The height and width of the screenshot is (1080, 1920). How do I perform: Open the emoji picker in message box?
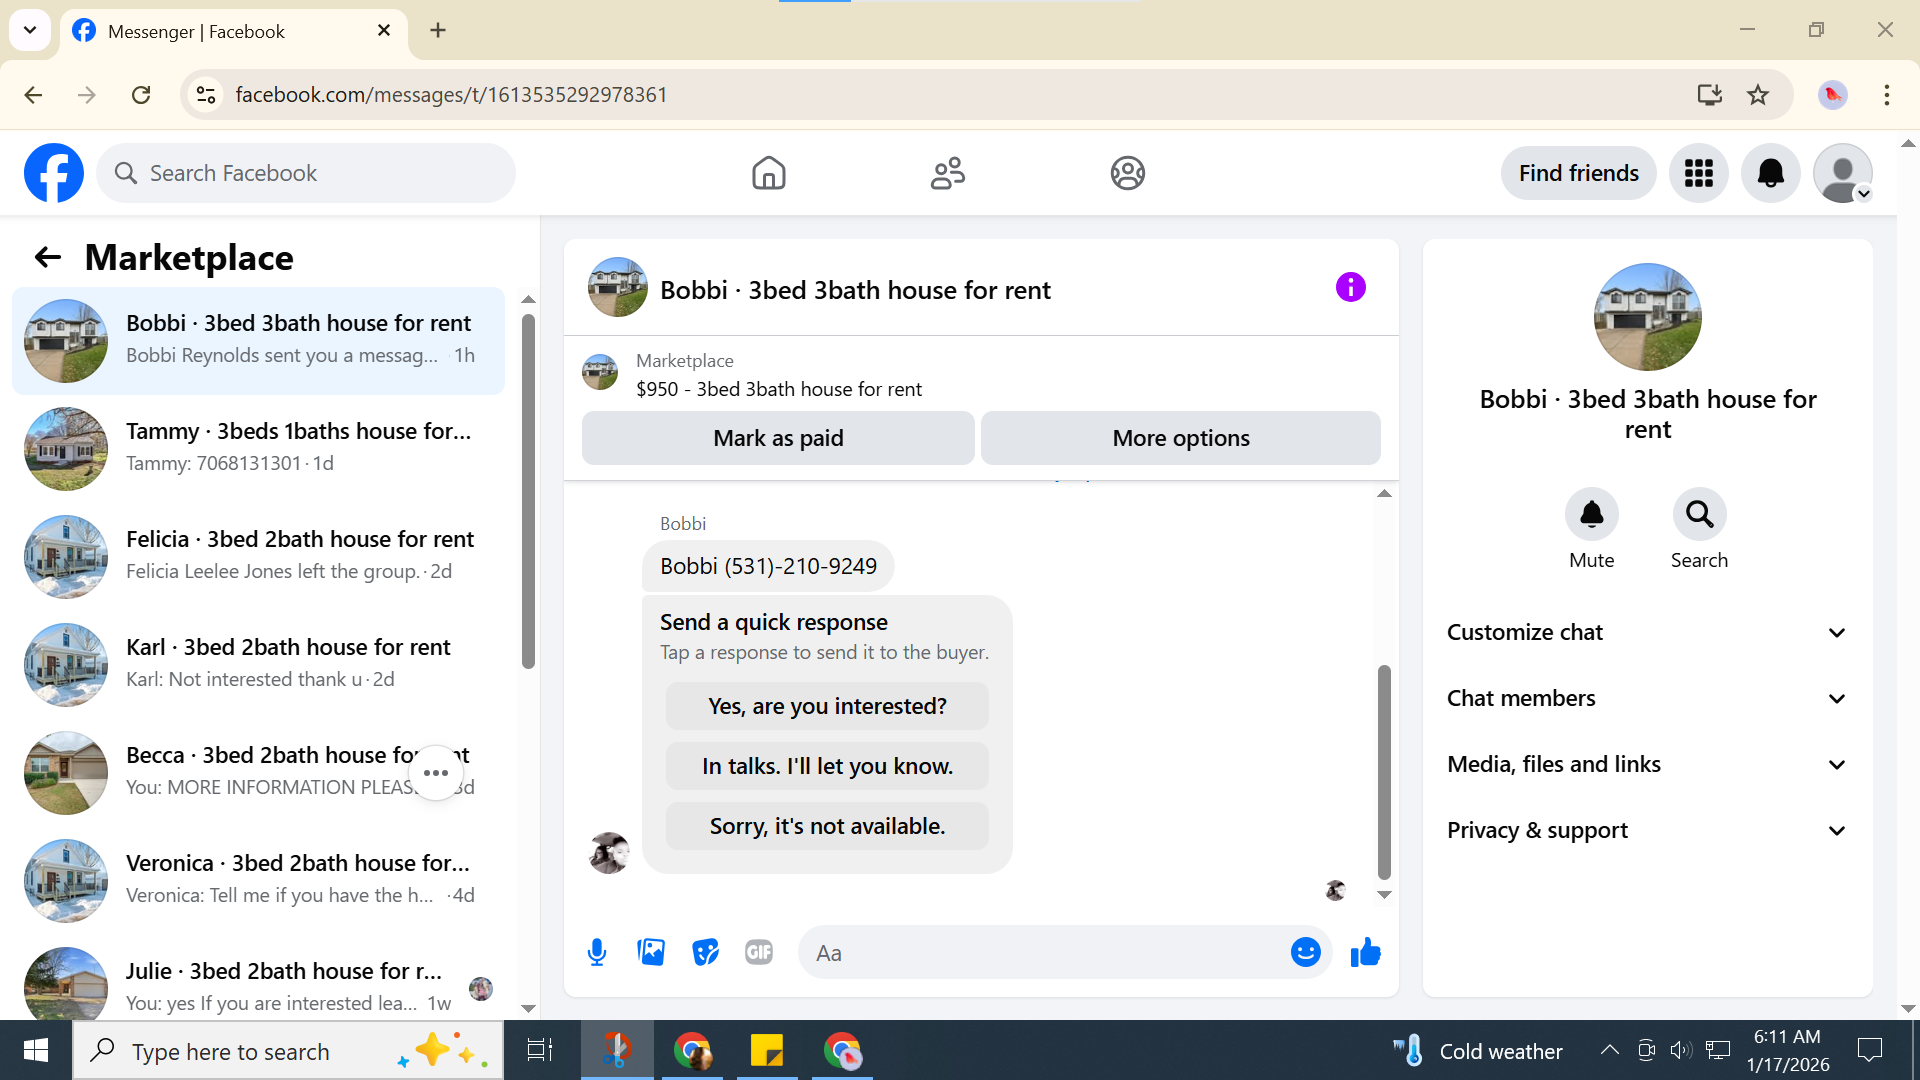click(x=1305, y=953)
